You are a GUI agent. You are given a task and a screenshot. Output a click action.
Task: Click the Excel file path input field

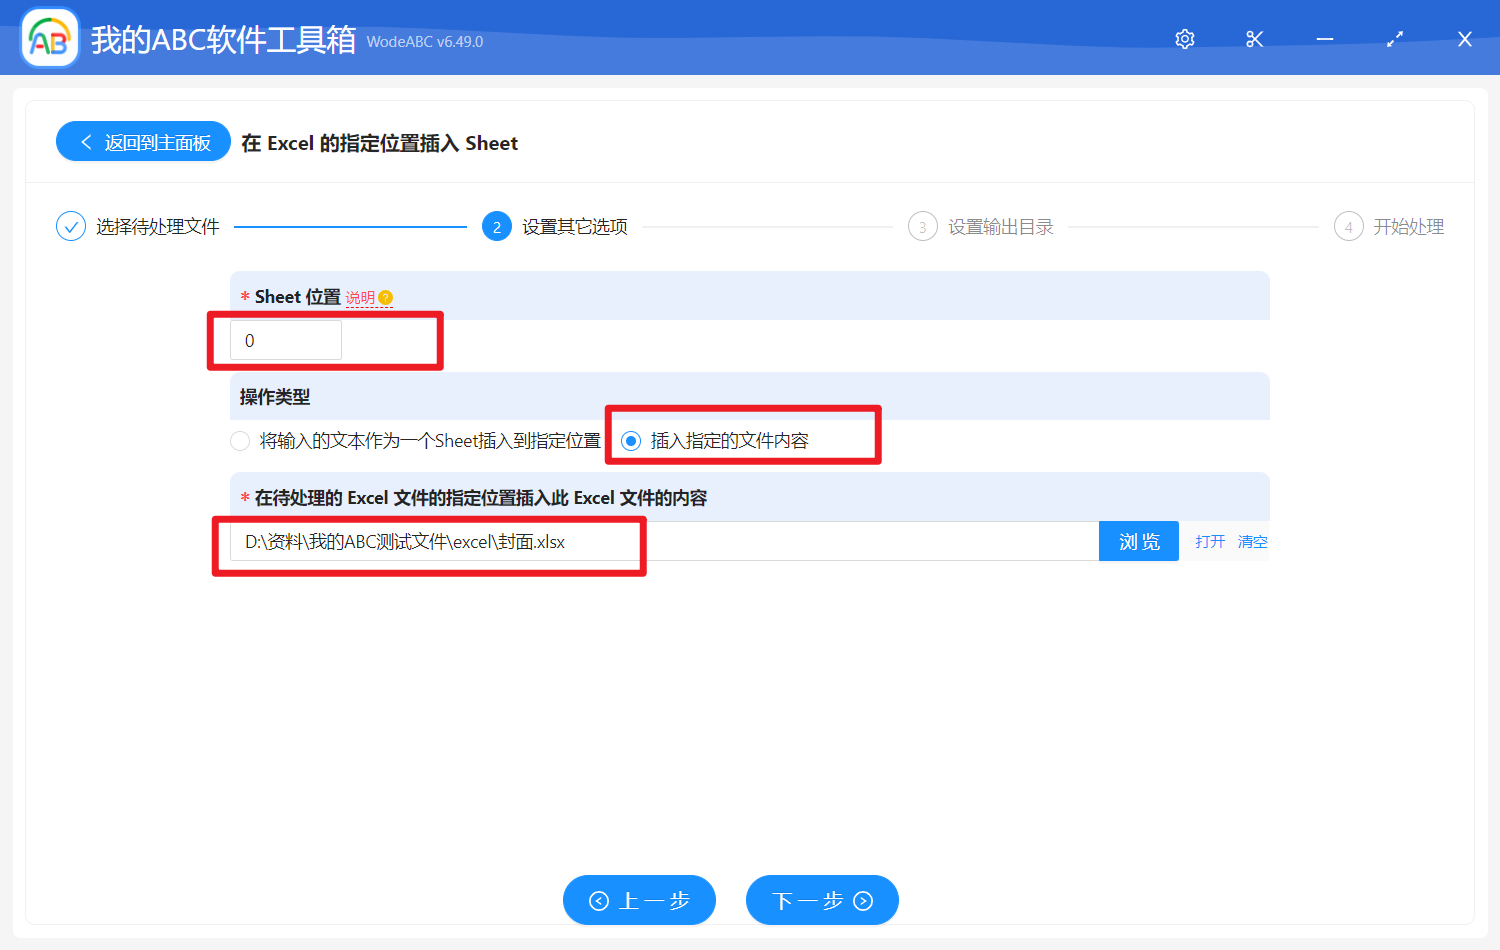pyautogui.click(x=600, y=541)
